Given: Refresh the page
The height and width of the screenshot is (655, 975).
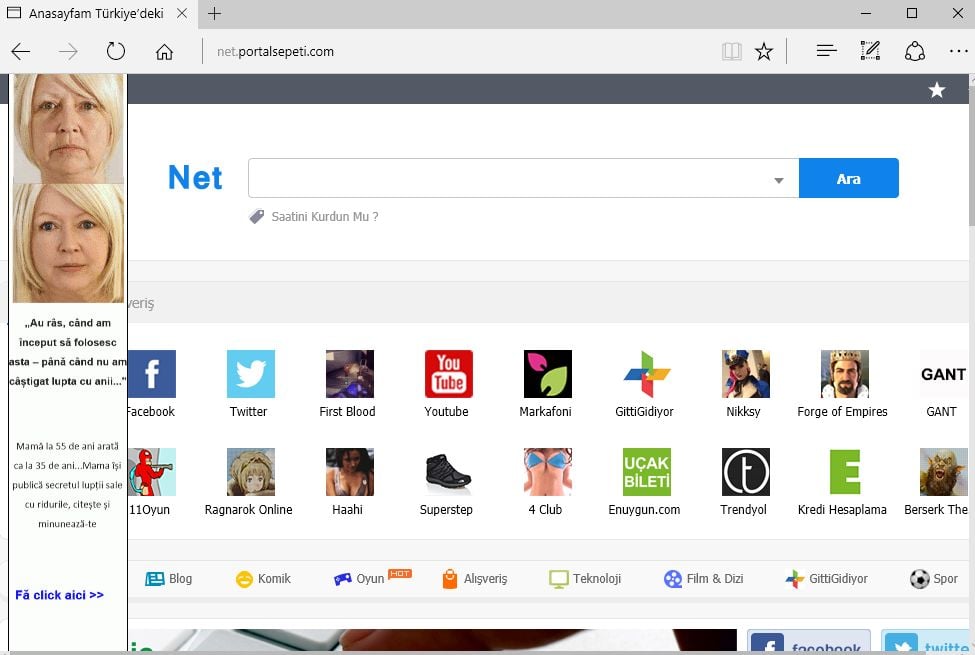Looking at the screenshot, I should [116, 51].
